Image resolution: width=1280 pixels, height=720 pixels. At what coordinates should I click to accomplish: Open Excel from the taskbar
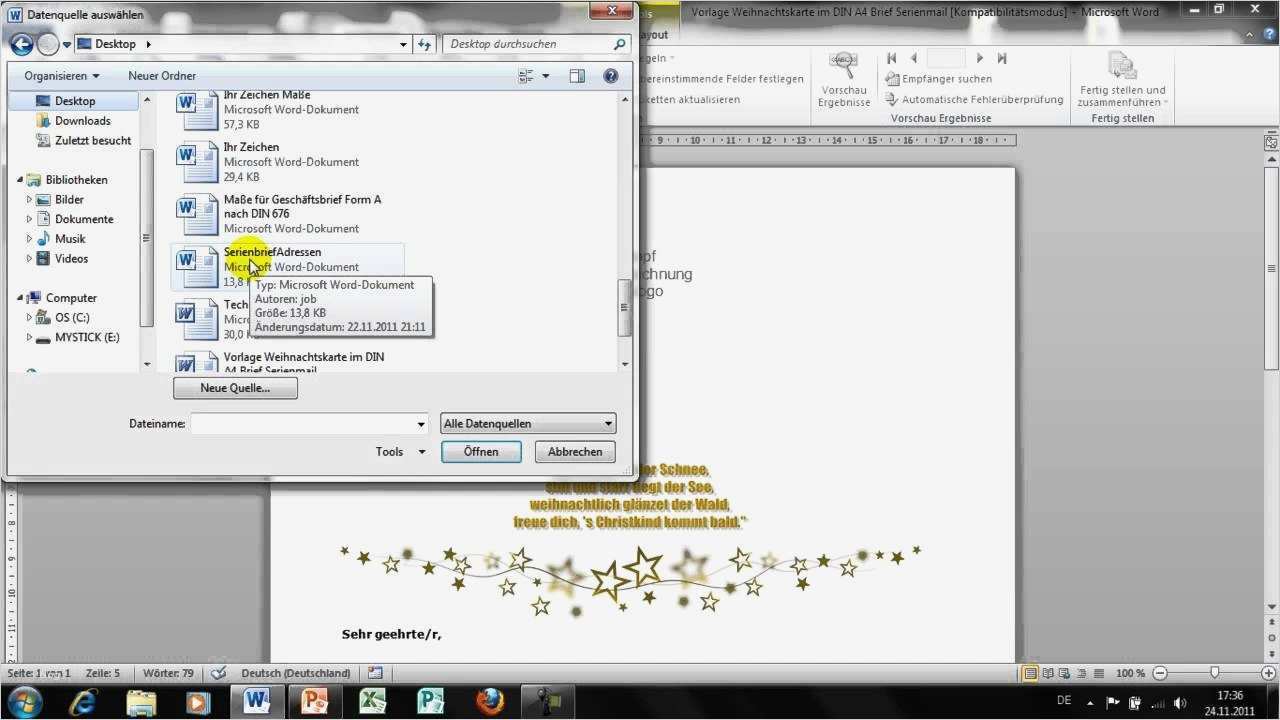[x=373, y=701]
